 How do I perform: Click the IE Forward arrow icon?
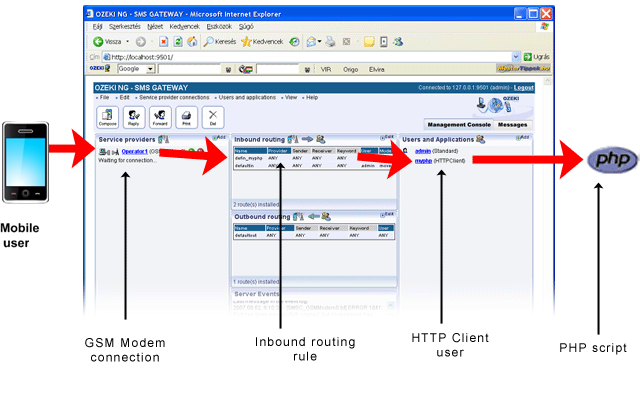pos(141,42)
